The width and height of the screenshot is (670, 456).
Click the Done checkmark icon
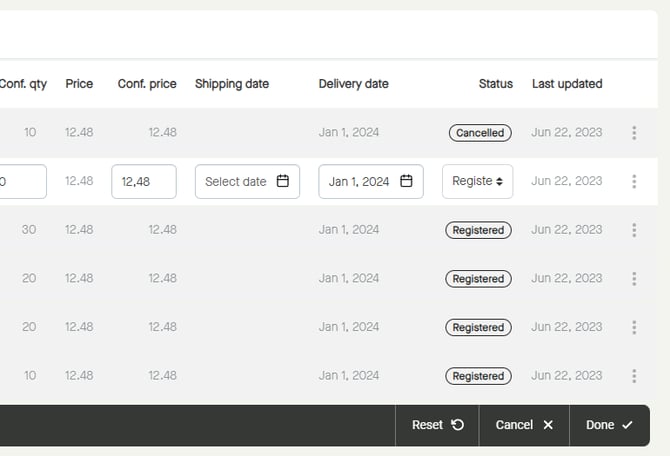pyautogui.click(x=627, y=425)
